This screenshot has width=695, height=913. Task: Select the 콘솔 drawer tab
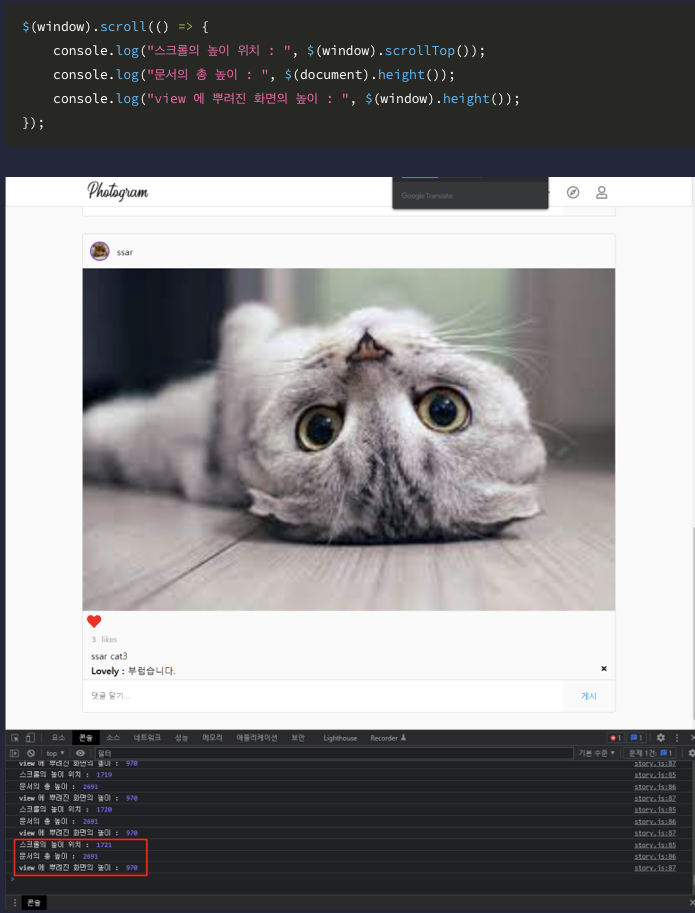[x=34, y=903]
